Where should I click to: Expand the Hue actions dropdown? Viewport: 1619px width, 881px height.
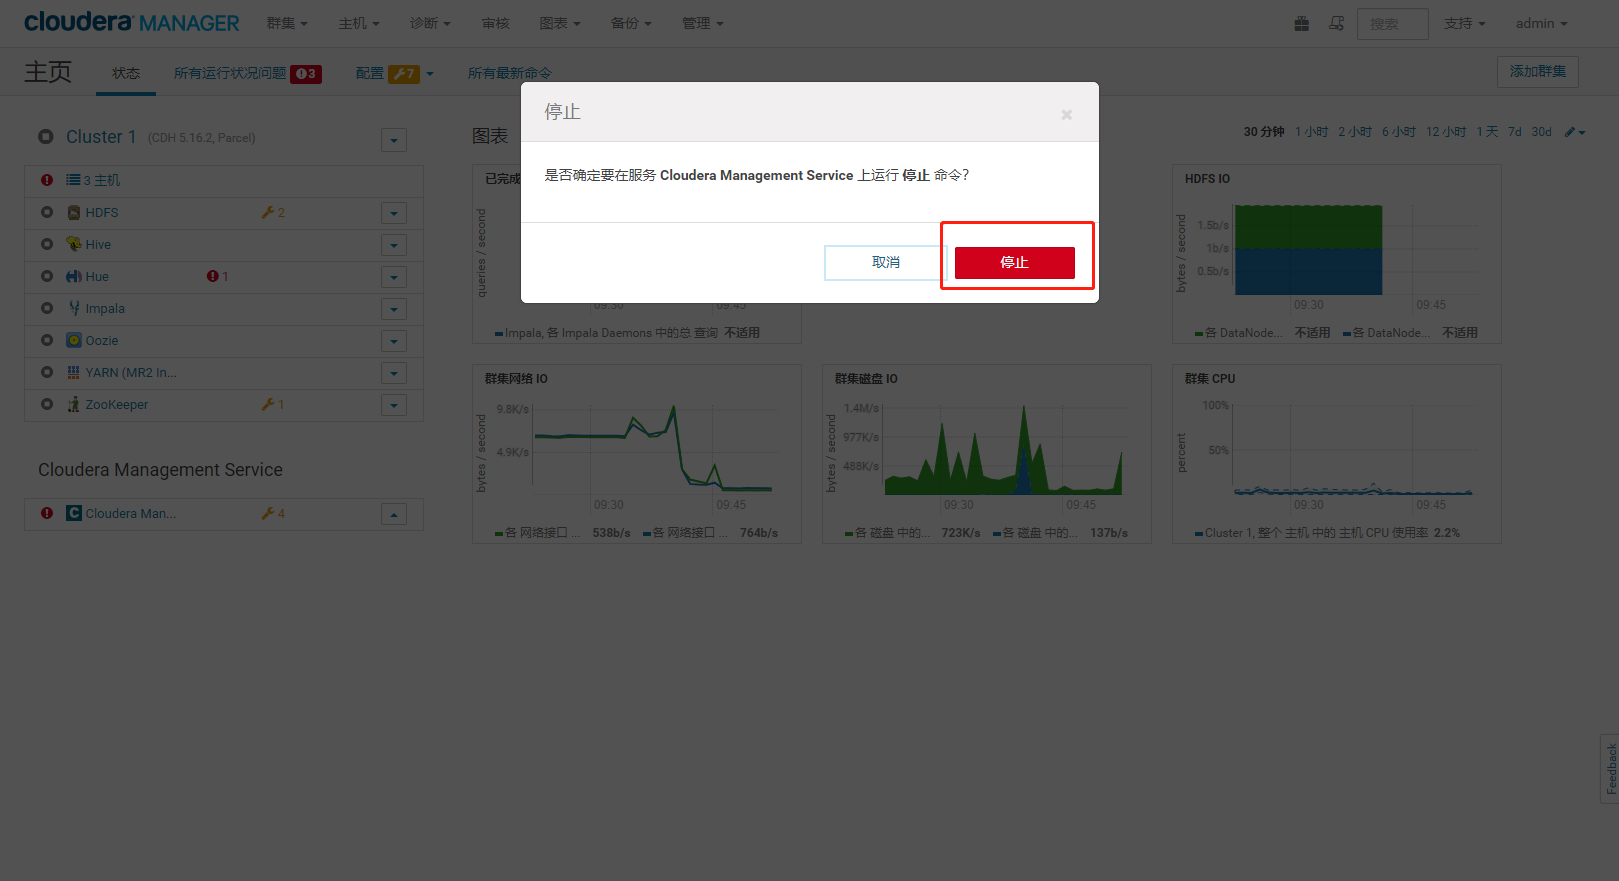tap(394, 277)
